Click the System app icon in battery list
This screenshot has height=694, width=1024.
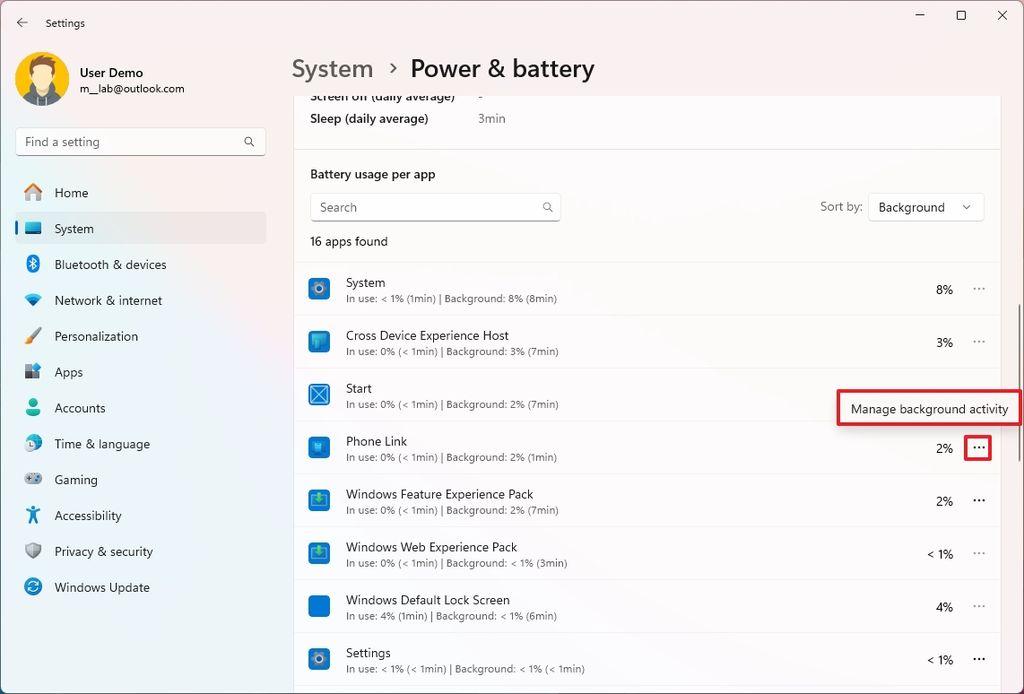pos(319,289)
